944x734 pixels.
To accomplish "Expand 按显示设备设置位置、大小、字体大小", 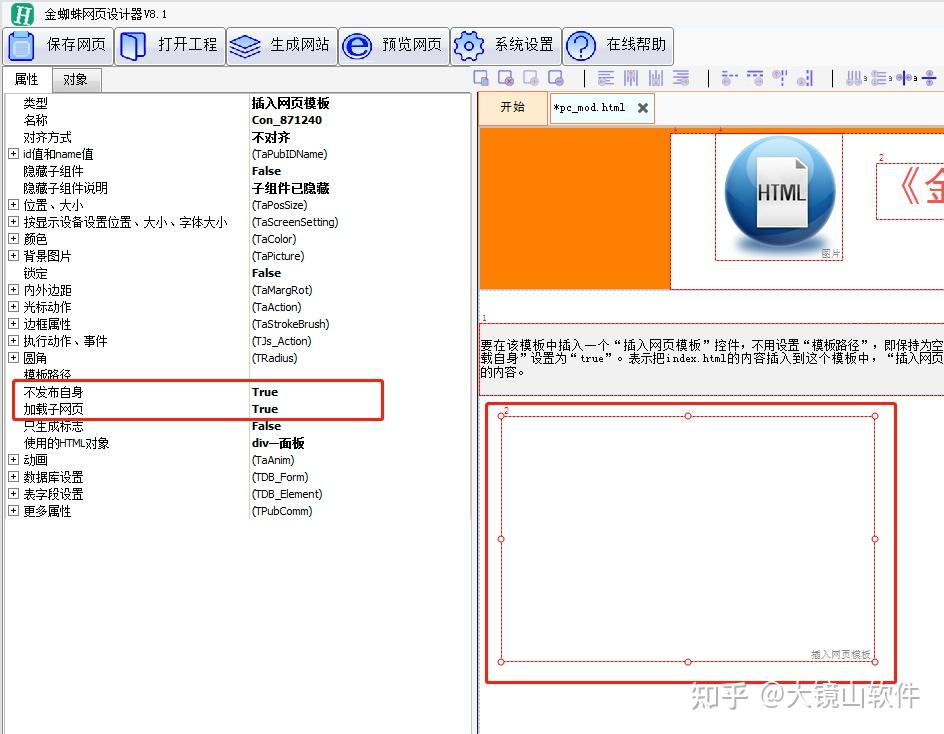I will tap(13, 222).
